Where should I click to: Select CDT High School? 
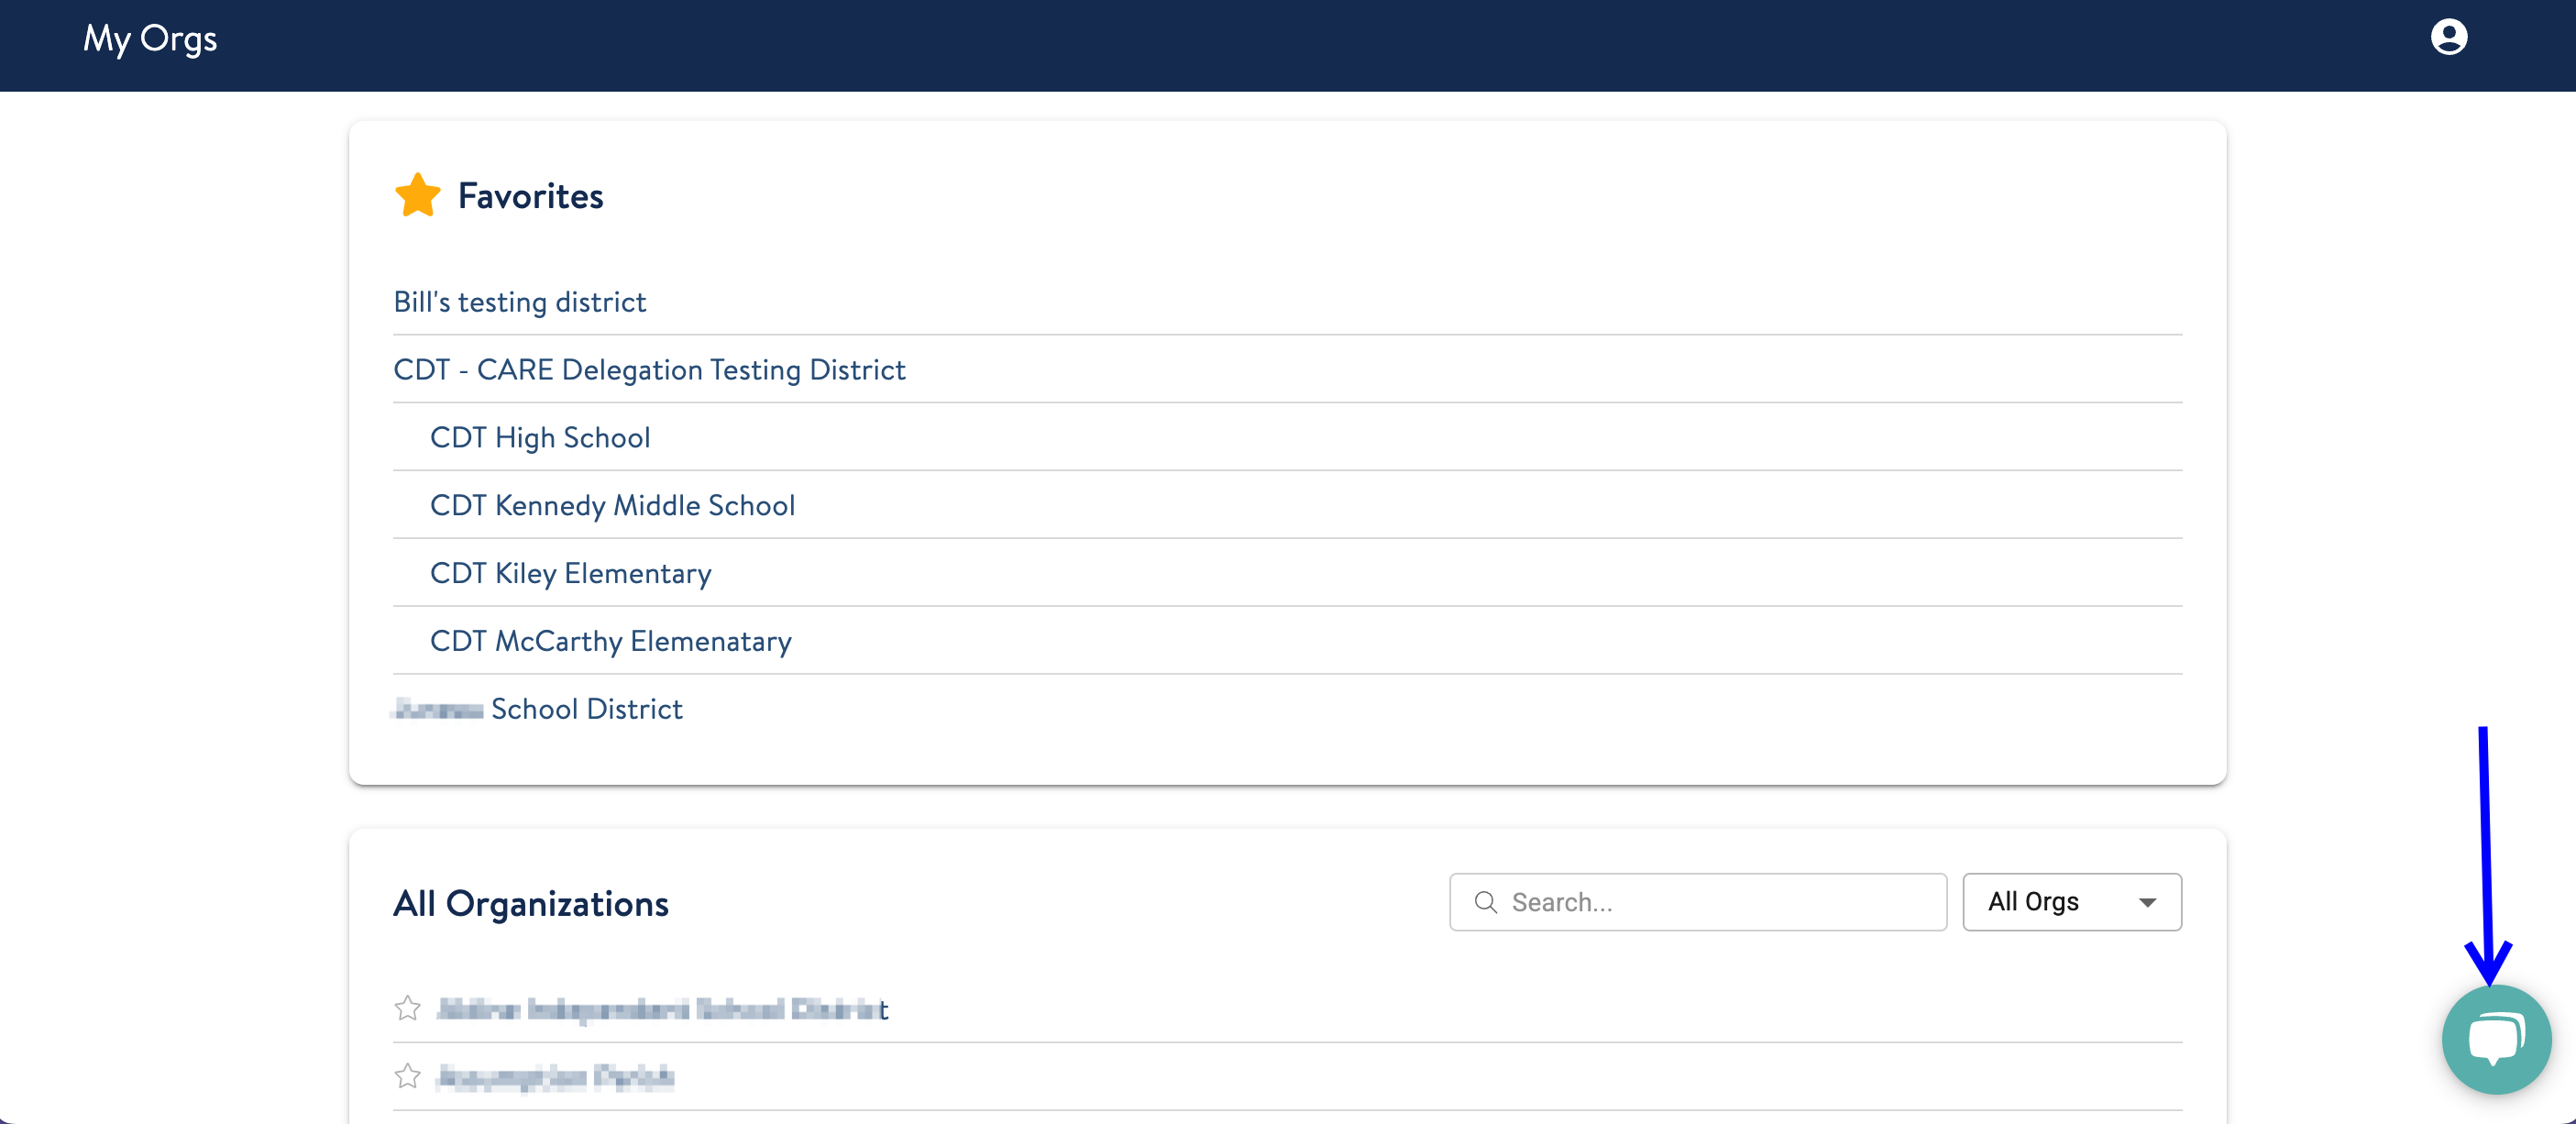[x=540, y=438]
